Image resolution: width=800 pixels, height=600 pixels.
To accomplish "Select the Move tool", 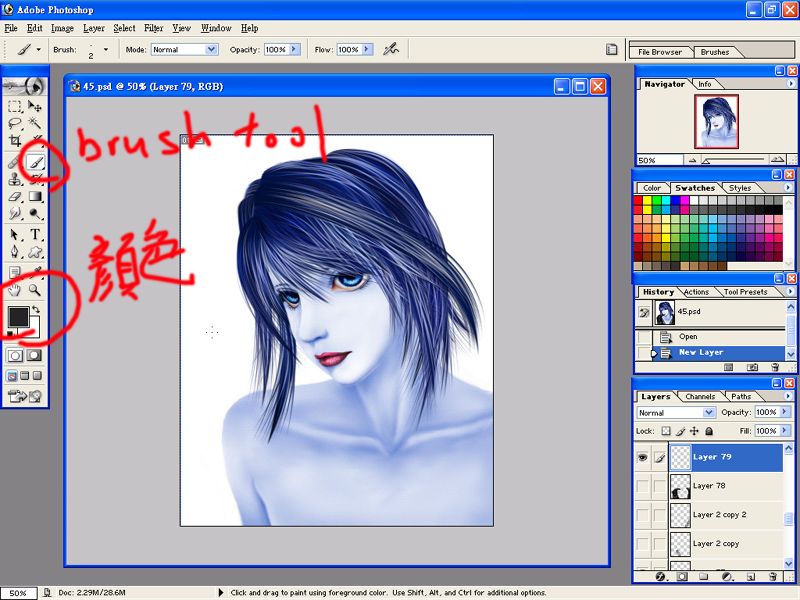I will tap(35, 106).
